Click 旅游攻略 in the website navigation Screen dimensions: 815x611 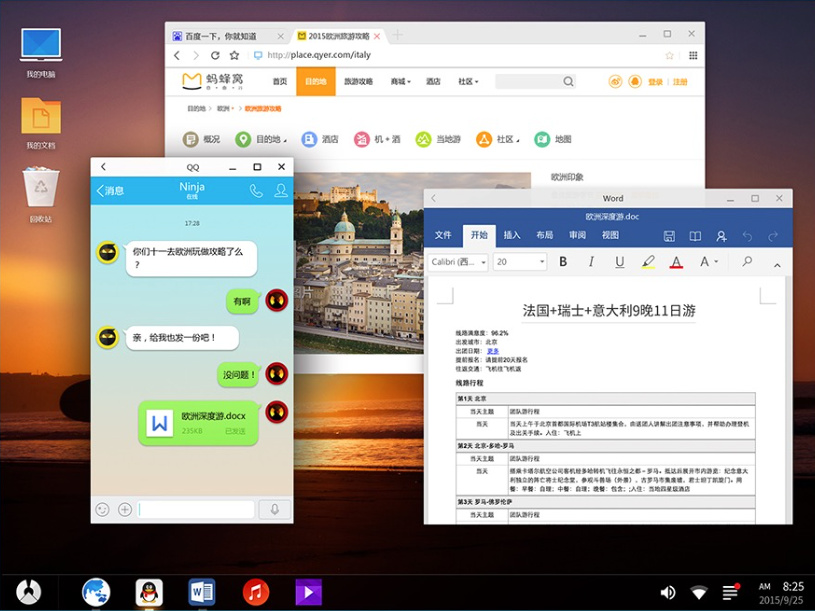tap(359, 82)
